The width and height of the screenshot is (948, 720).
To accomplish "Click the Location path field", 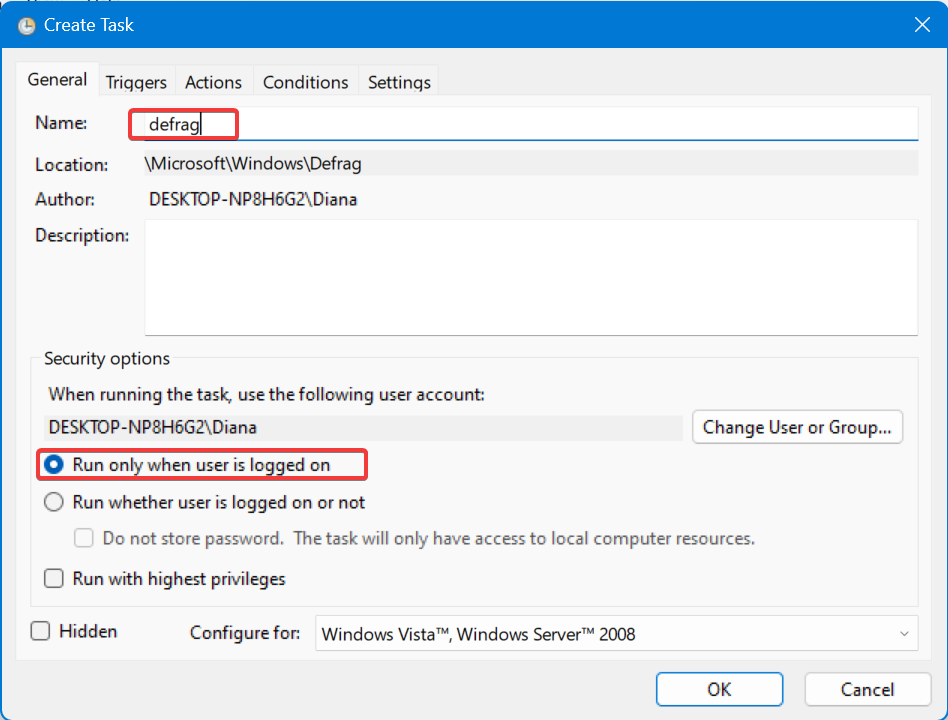I will tap(530, 164).
